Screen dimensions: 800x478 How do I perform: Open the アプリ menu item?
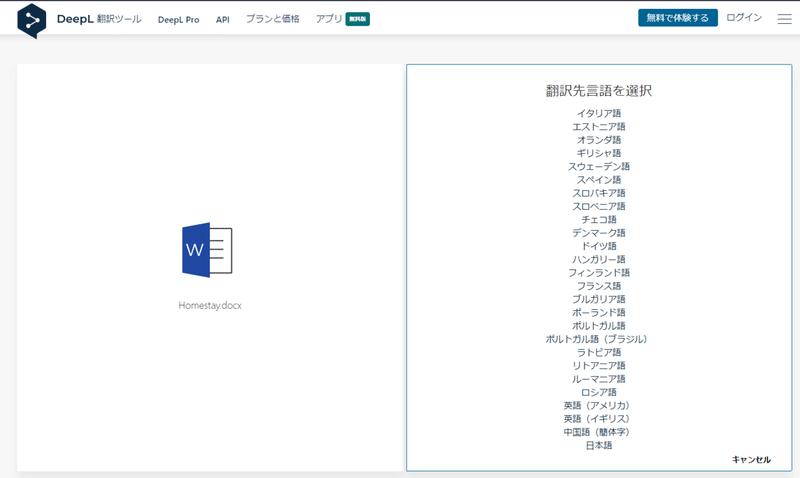click(329, 19)
